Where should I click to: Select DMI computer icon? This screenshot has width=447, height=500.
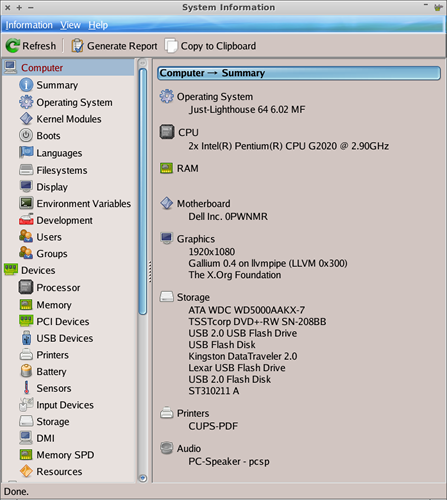26,438
